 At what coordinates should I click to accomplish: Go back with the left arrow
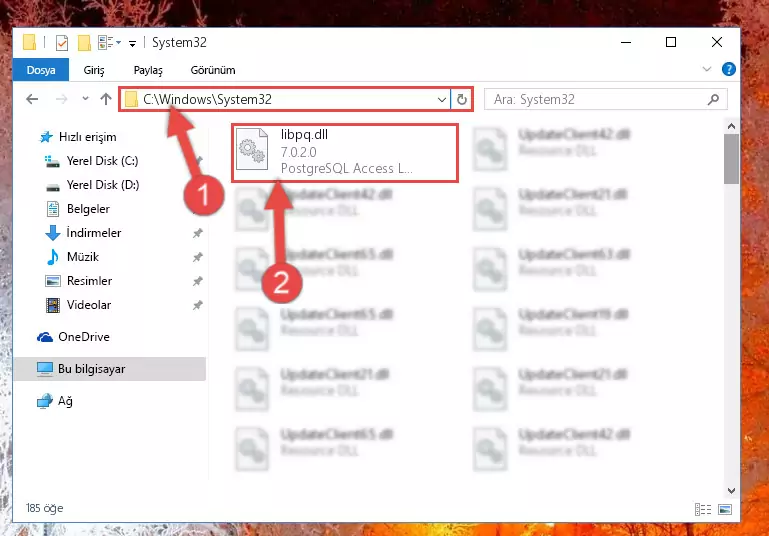point(32,100)
